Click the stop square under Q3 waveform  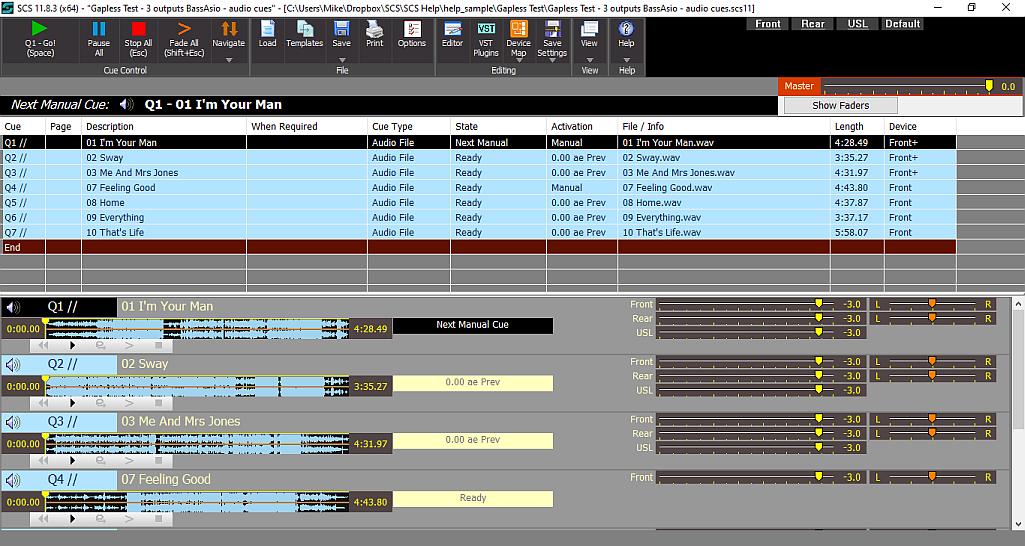pos(158,460)
